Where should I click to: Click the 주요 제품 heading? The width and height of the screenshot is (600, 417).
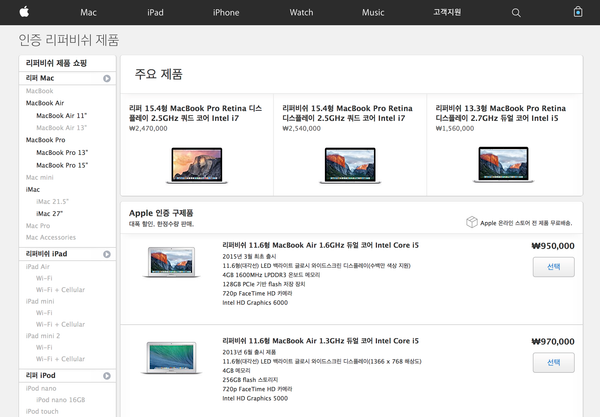point(158,74)
